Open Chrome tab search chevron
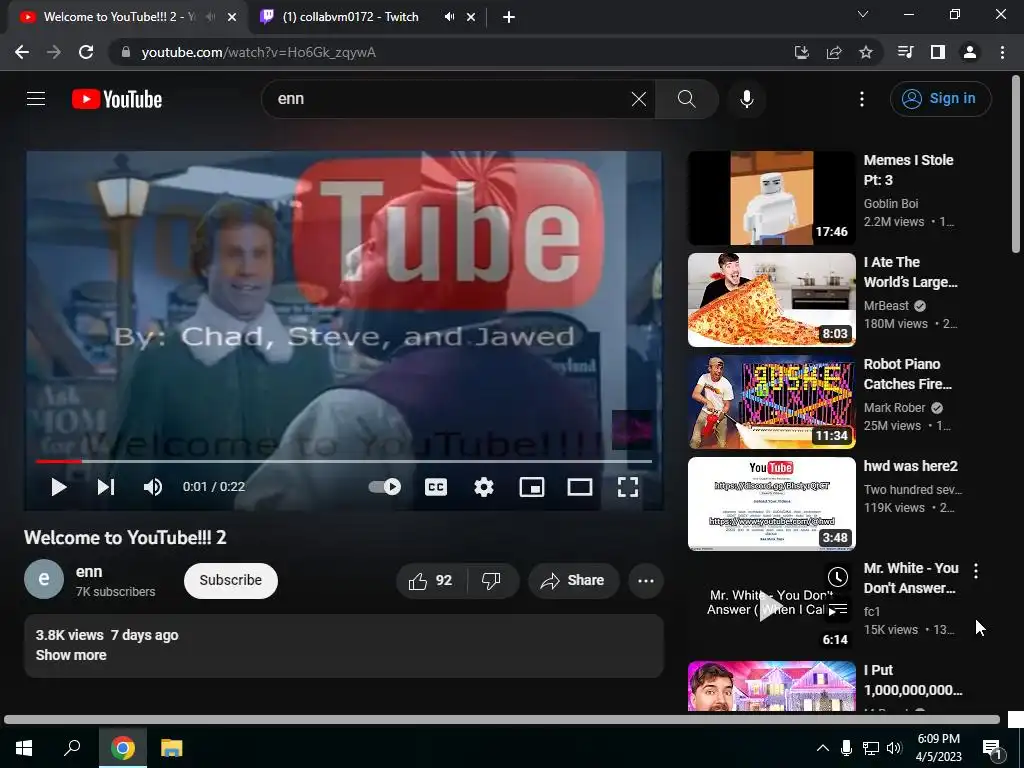Image resolution: width=1024 pixels, height=768 pixels. coord(863,14)
